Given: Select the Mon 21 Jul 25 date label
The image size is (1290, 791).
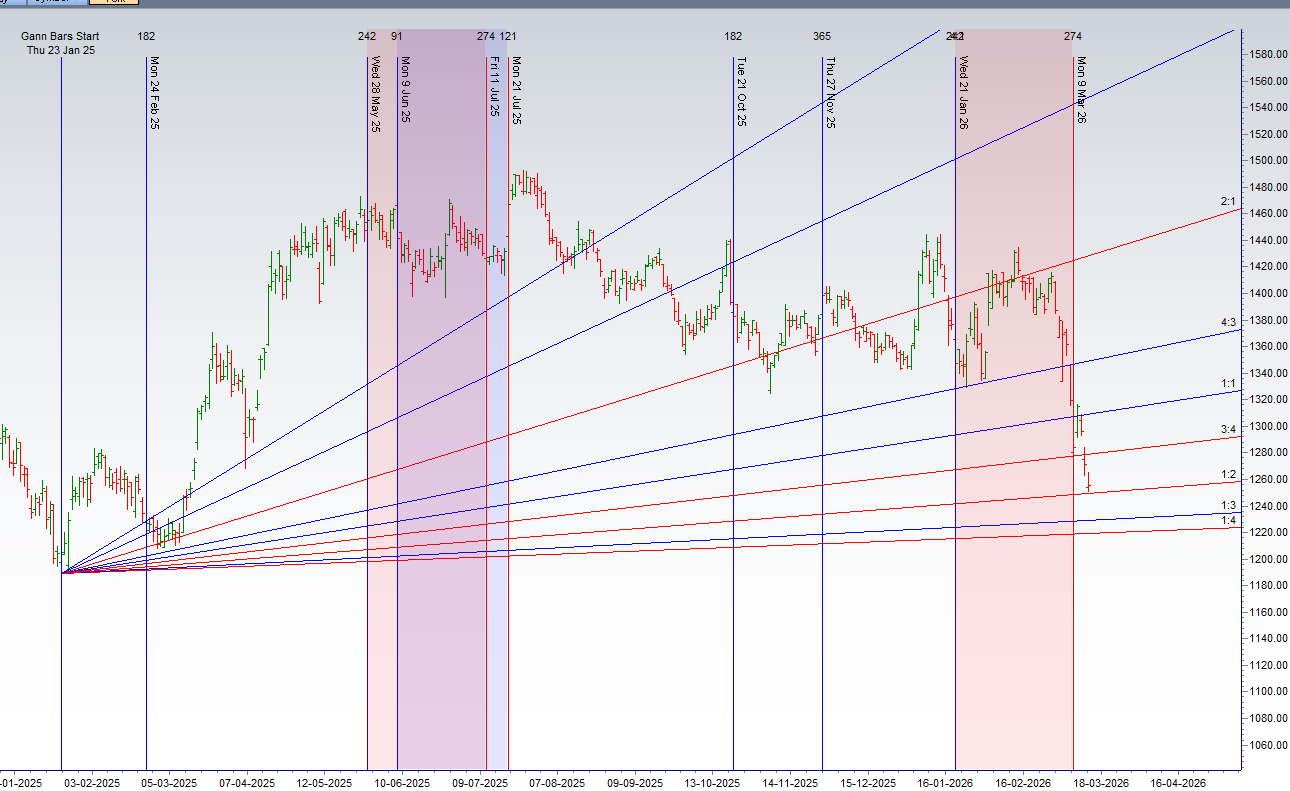Looking at the screenshot, I should click(x=517, y=90).
